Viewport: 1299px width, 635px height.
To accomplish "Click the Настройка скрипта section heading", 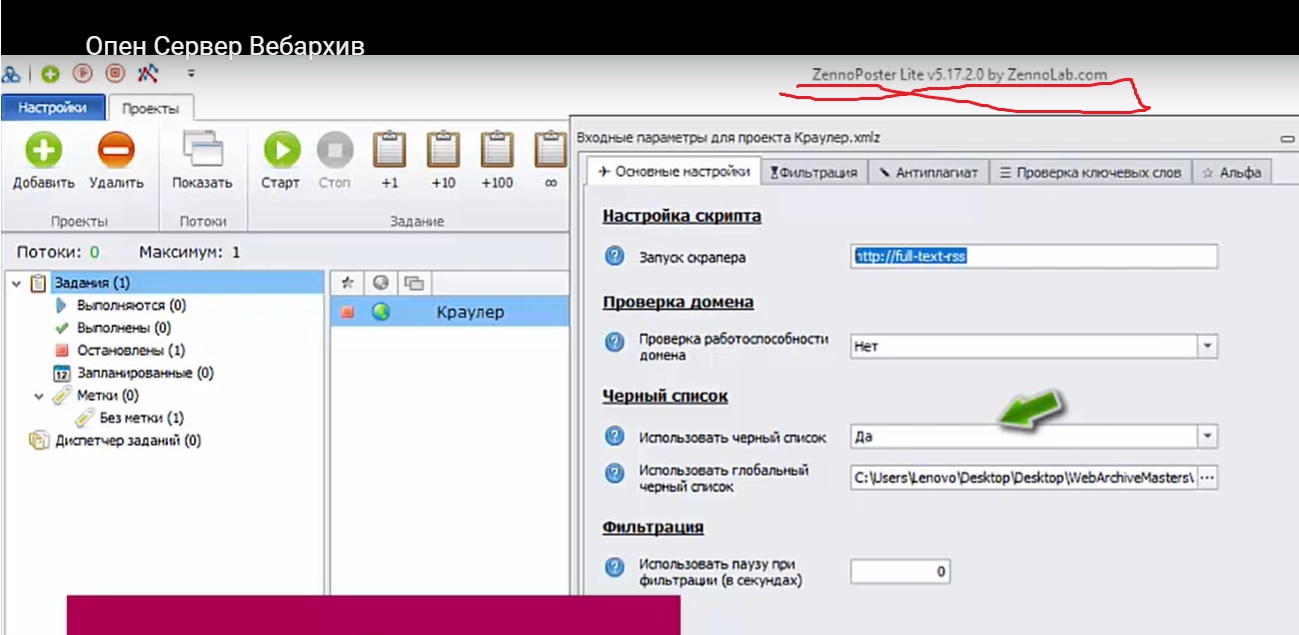I will [x=682, y=216].
